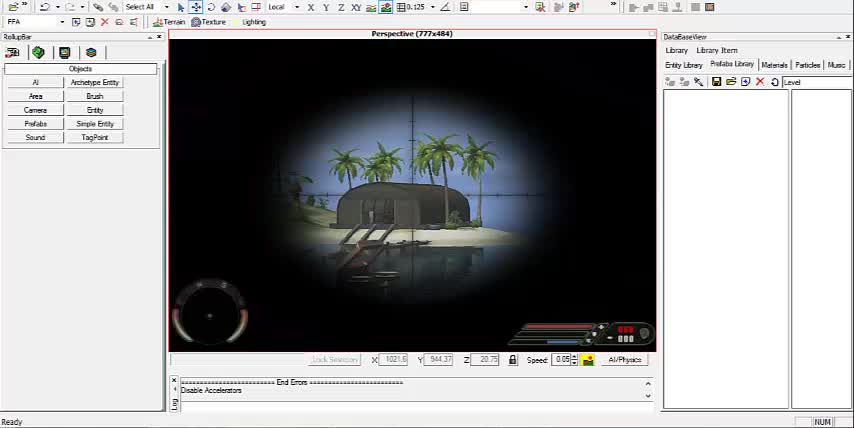Click the Speed value input field
Image resolution: width=854 pixels, height=428 pixels.
click(561, 359)
